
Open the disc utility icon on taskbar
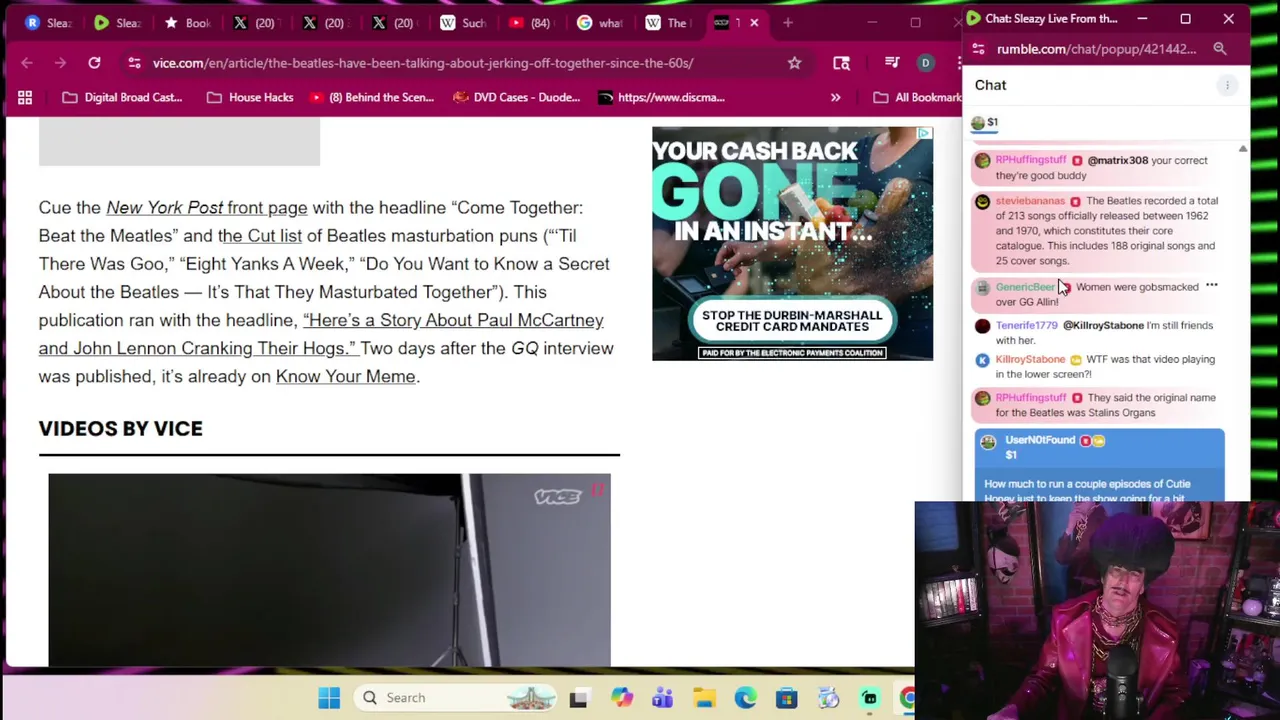point(828,698)
